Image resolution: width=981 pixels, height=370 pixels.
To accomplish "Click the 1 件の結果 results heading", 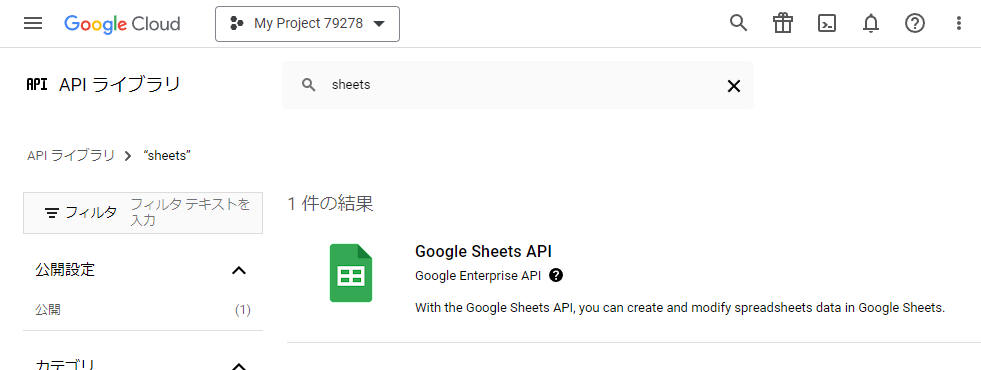I will tap(330, 203).
